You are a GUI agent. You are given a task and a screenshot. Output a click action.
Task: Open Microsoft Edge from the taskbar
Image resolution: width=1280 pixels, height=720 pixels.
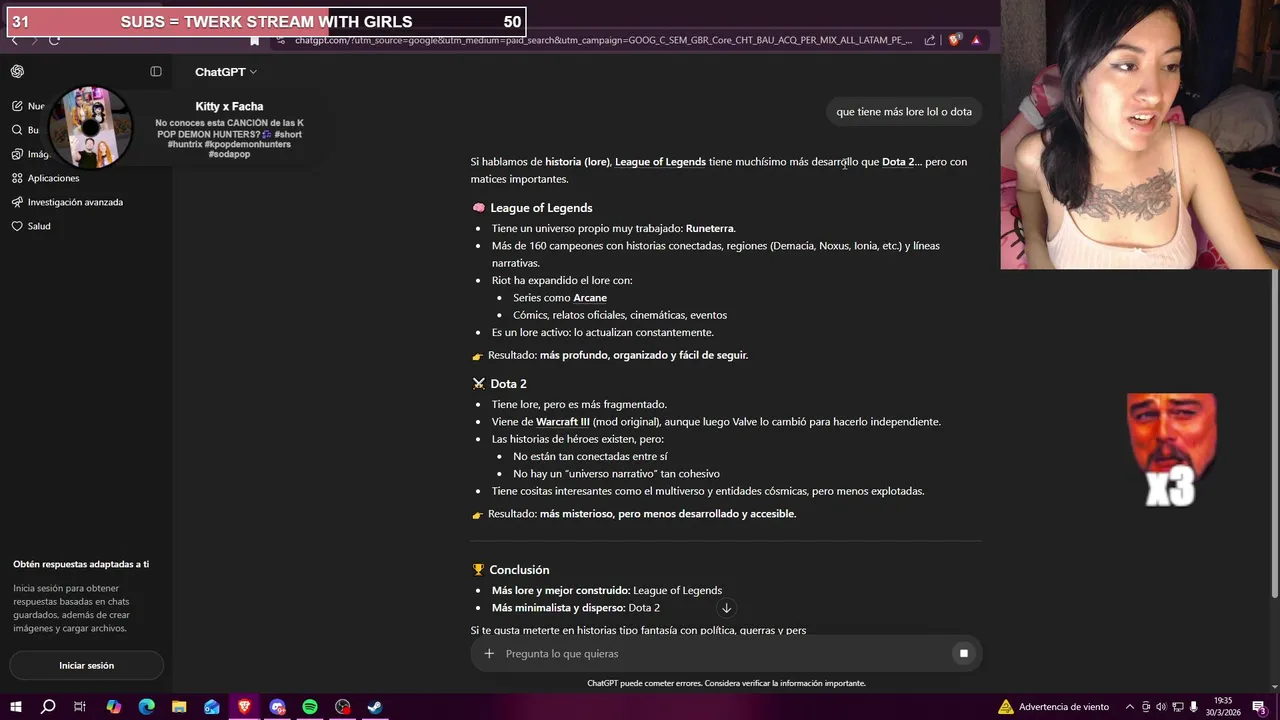coord(146,707)
